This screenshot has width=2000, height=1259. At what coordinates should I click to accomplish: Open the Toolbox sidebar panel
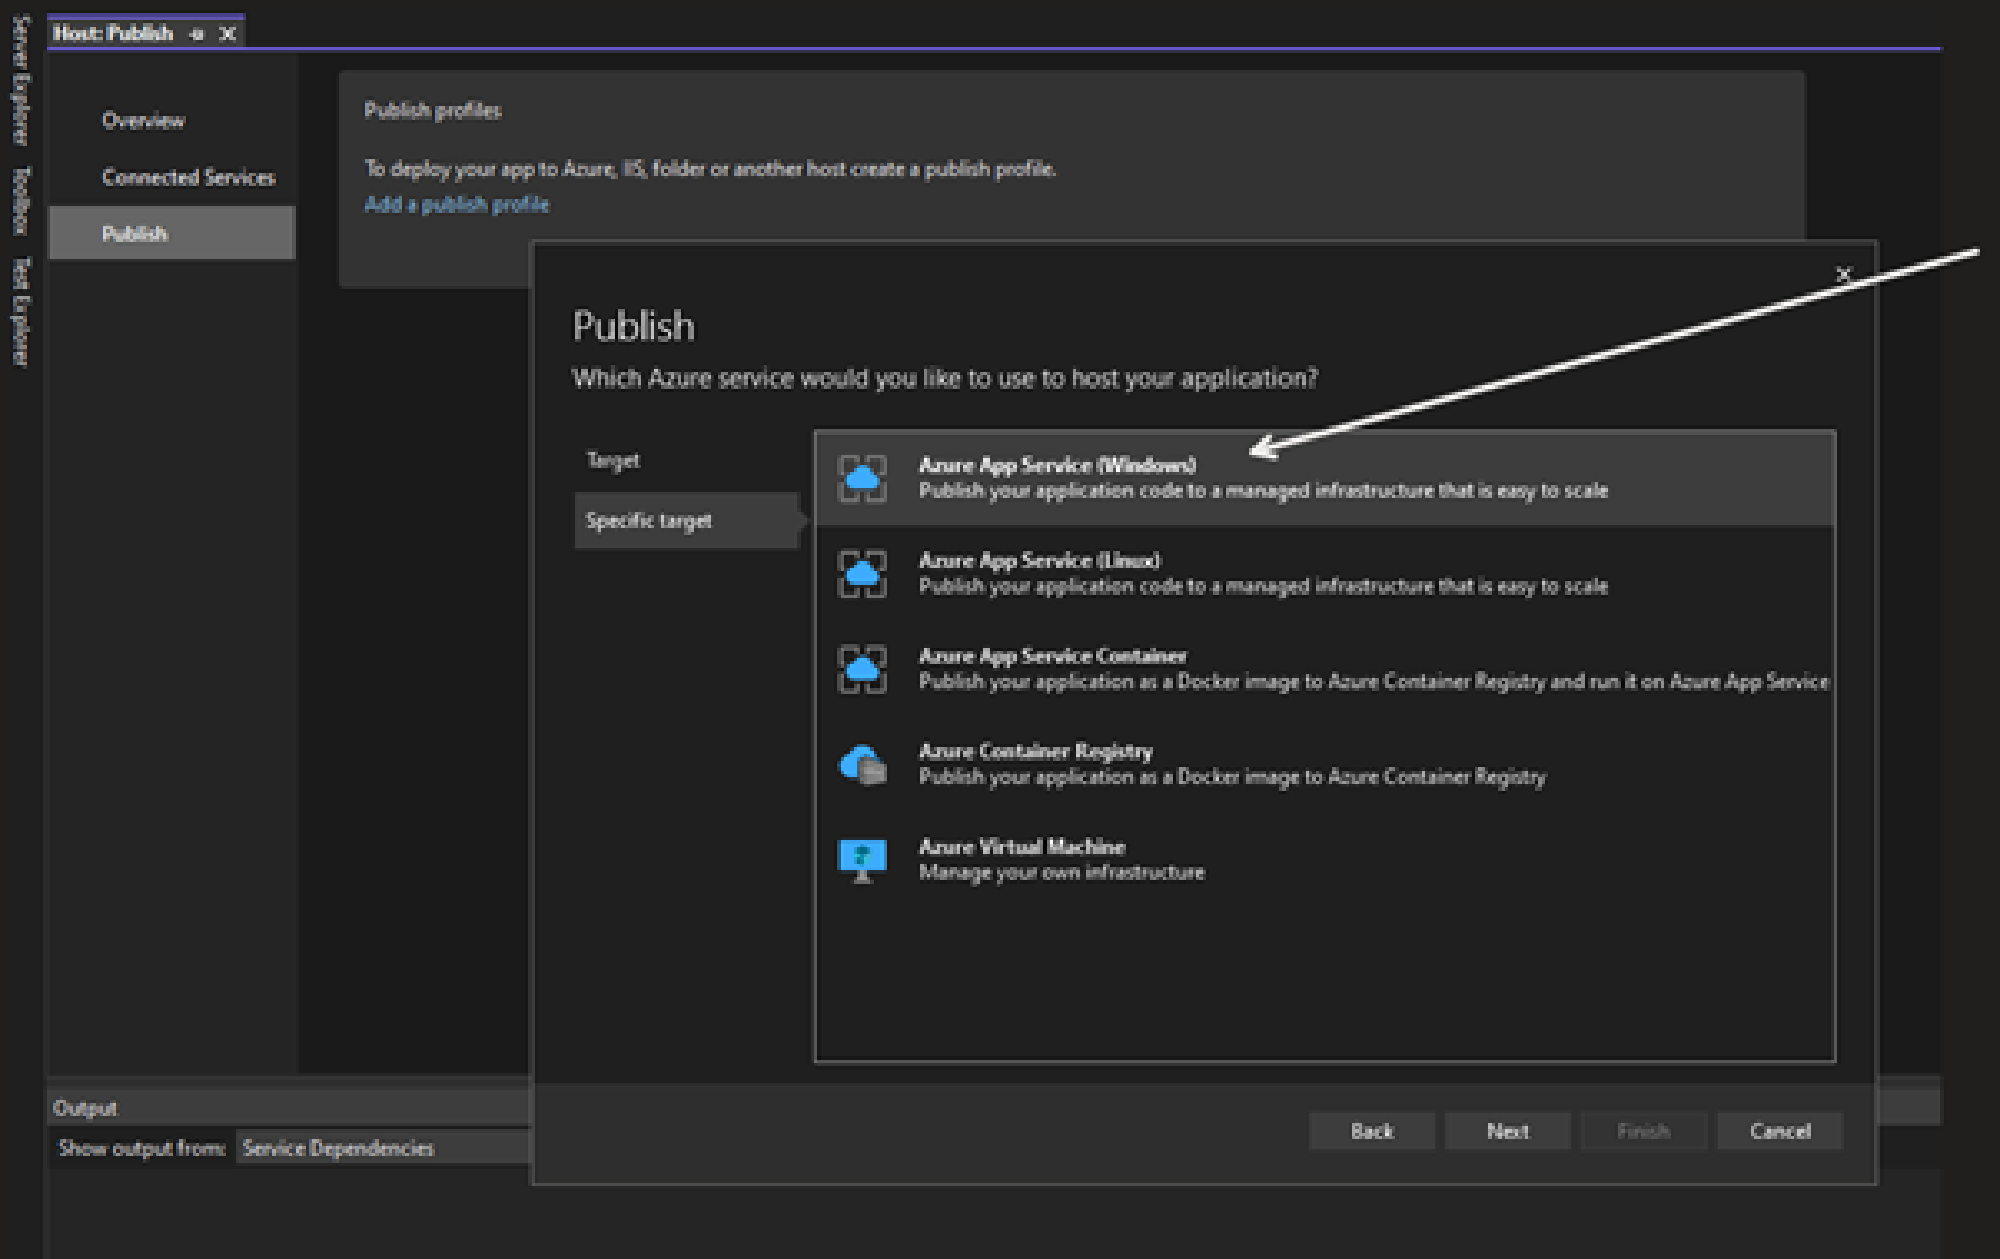pyautogui.click(x=15, y=185)
